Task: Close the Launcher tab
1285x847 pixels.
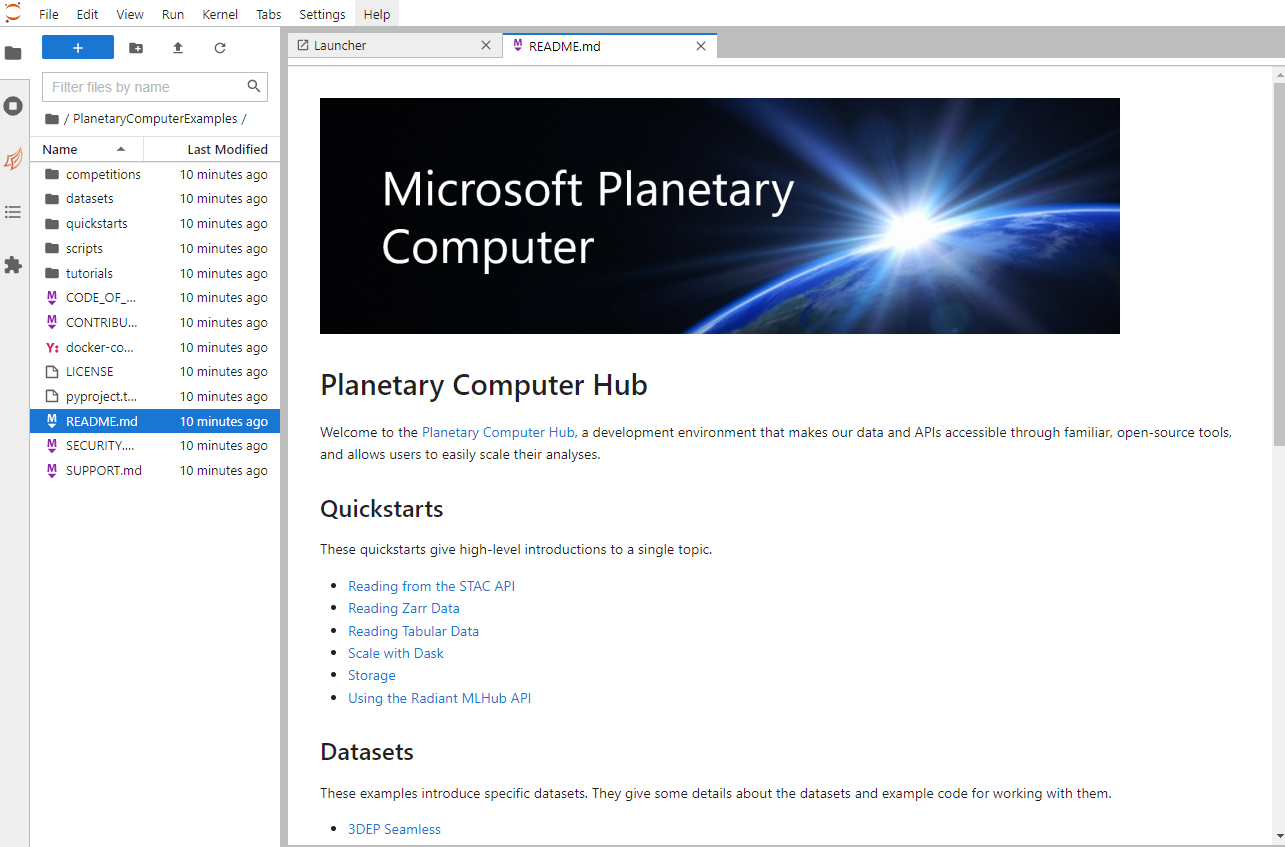Action: click(486, 45)
